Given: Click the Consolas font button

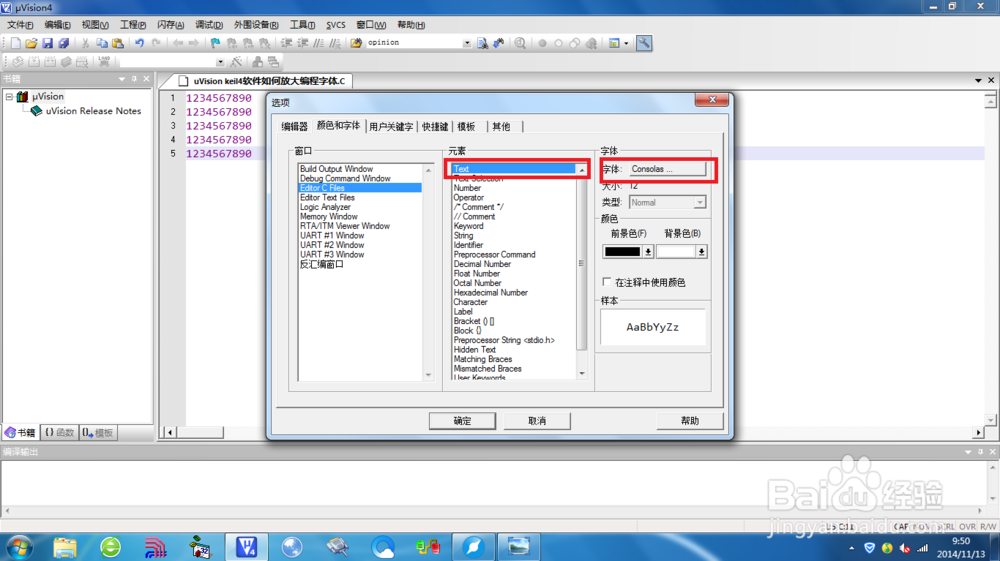Looking at the screenshot, I should (x=667, y=169).
